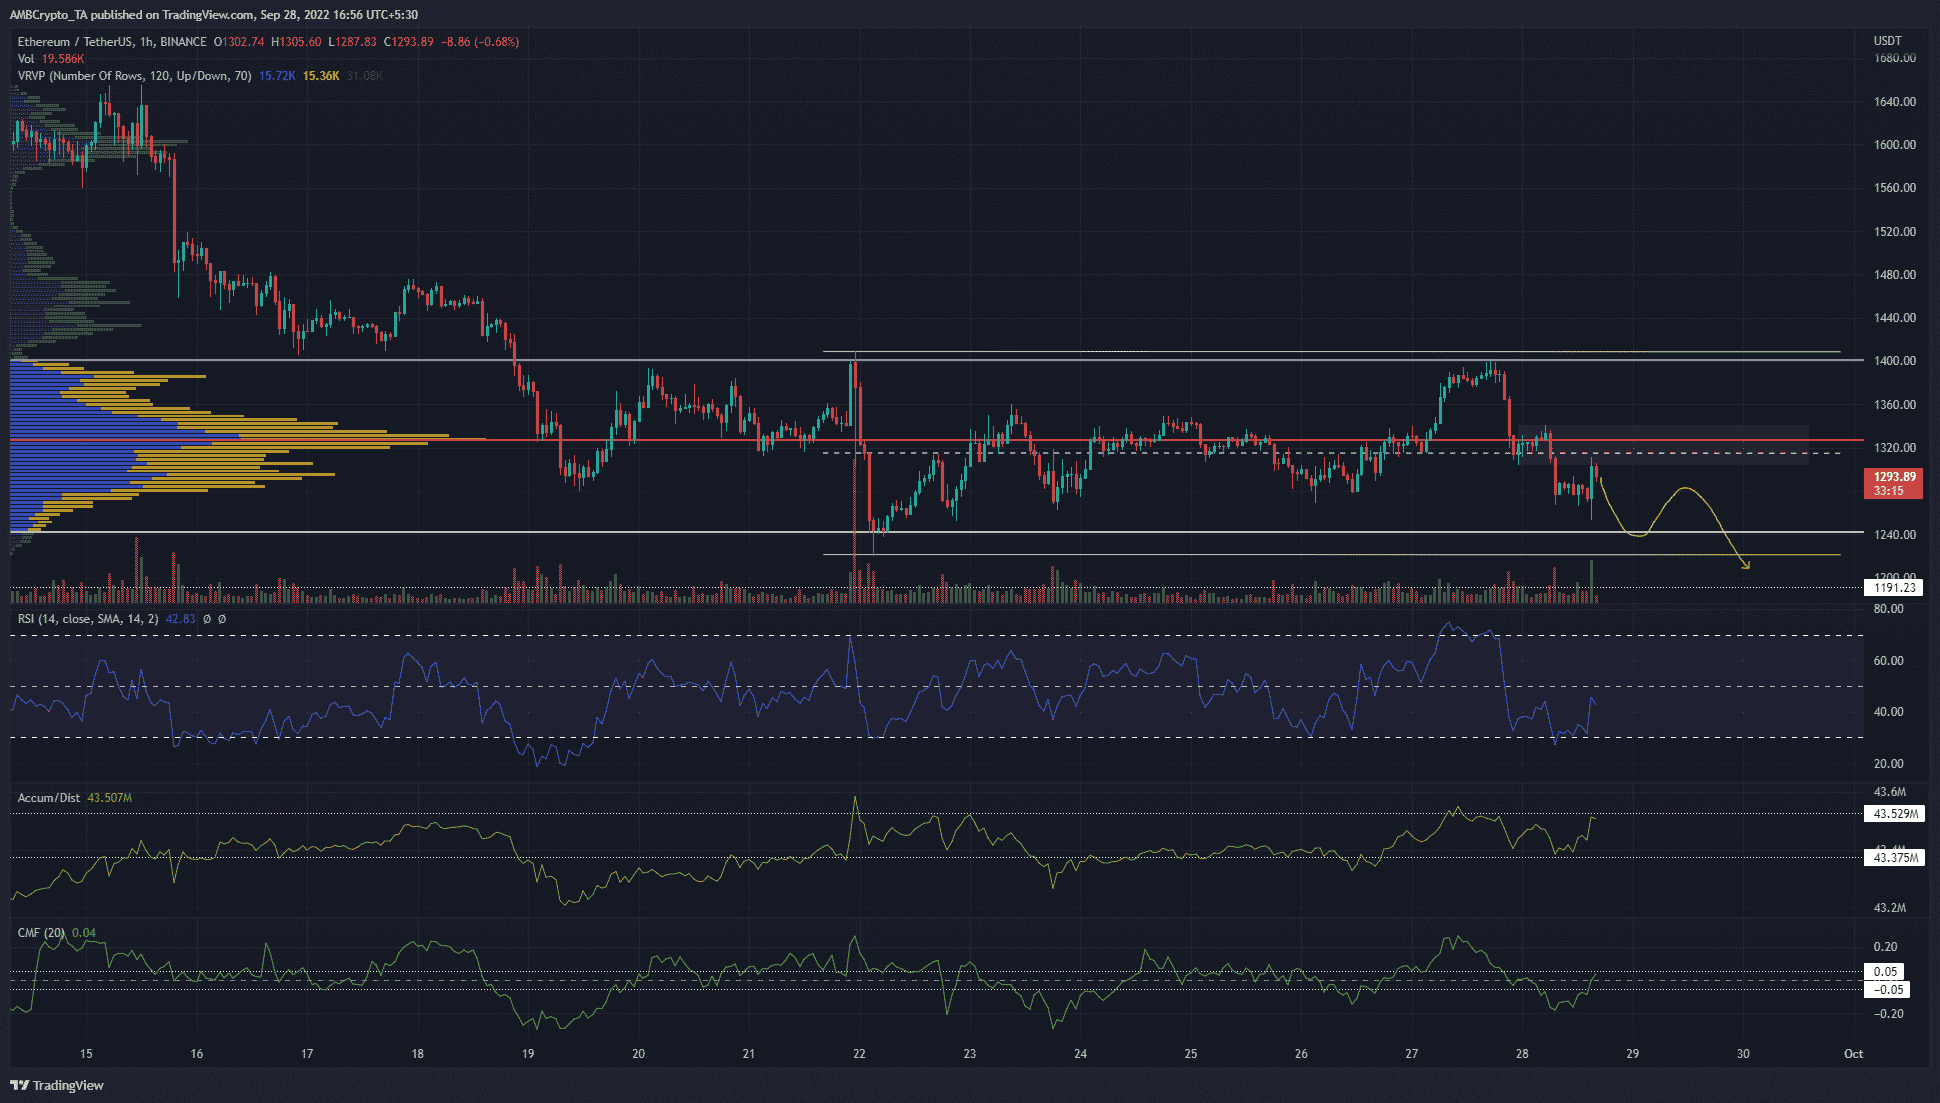Select the Accum/Dist indicator label
This screenshot has height=1103, width=1940.
click(47, 797)
